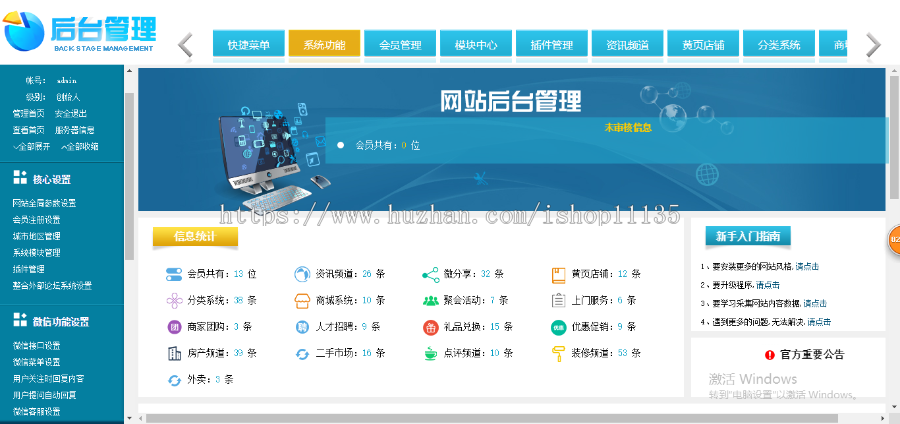Click the 二手市场 refresh icon
The width and height of the screenshot is (900, 424).
point(302,354)
